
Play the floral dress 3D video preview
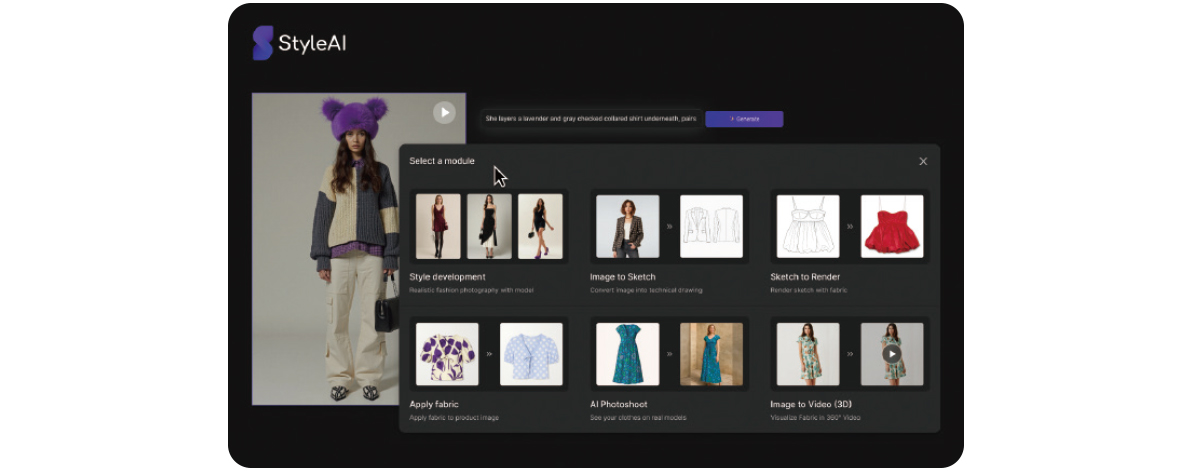coord(892,354)
